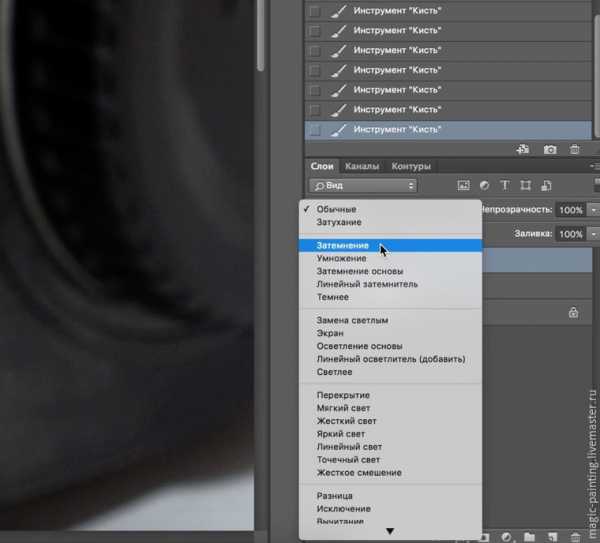Delete current history state with trash icon
This screenshot has width=600, height=543.
[574, 149]
